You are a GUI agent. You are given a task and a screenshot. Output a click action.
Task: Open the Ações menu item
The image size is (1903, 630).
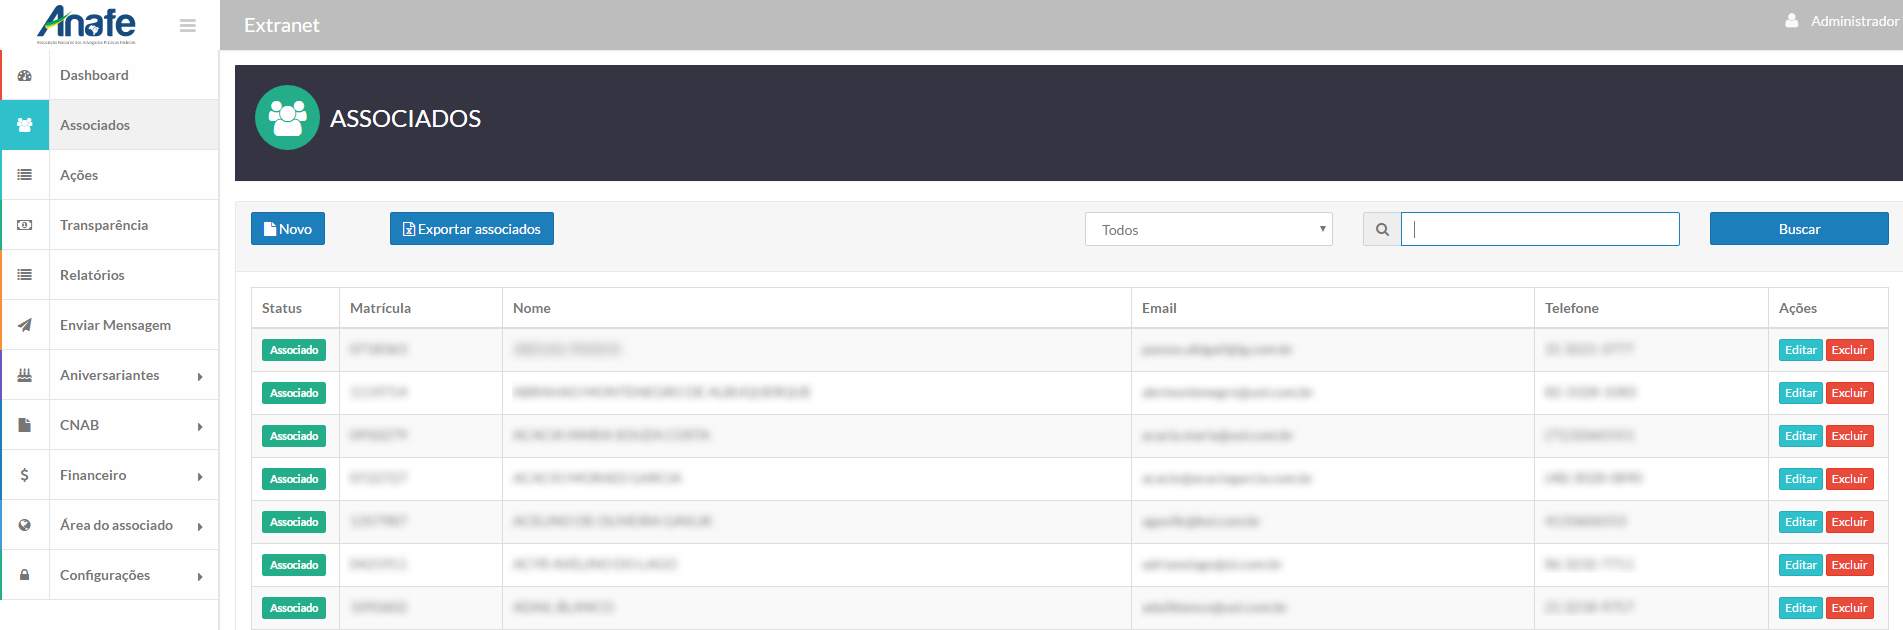110,175
